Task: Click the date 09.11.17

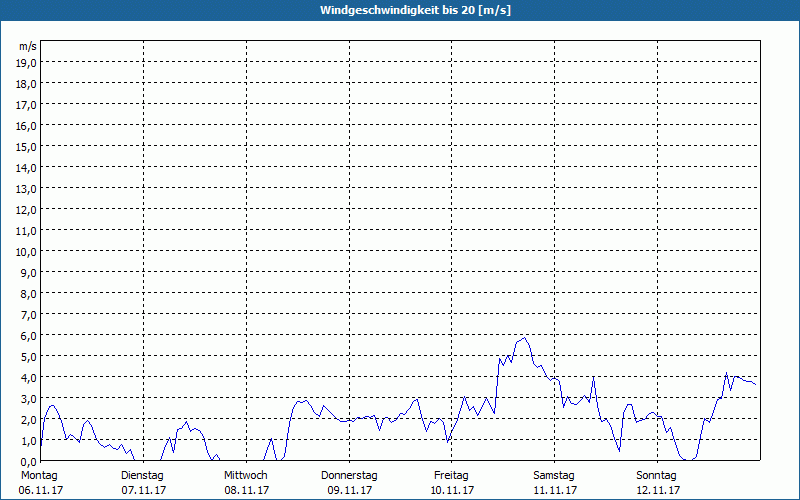Action: click(x=350, y=490)
